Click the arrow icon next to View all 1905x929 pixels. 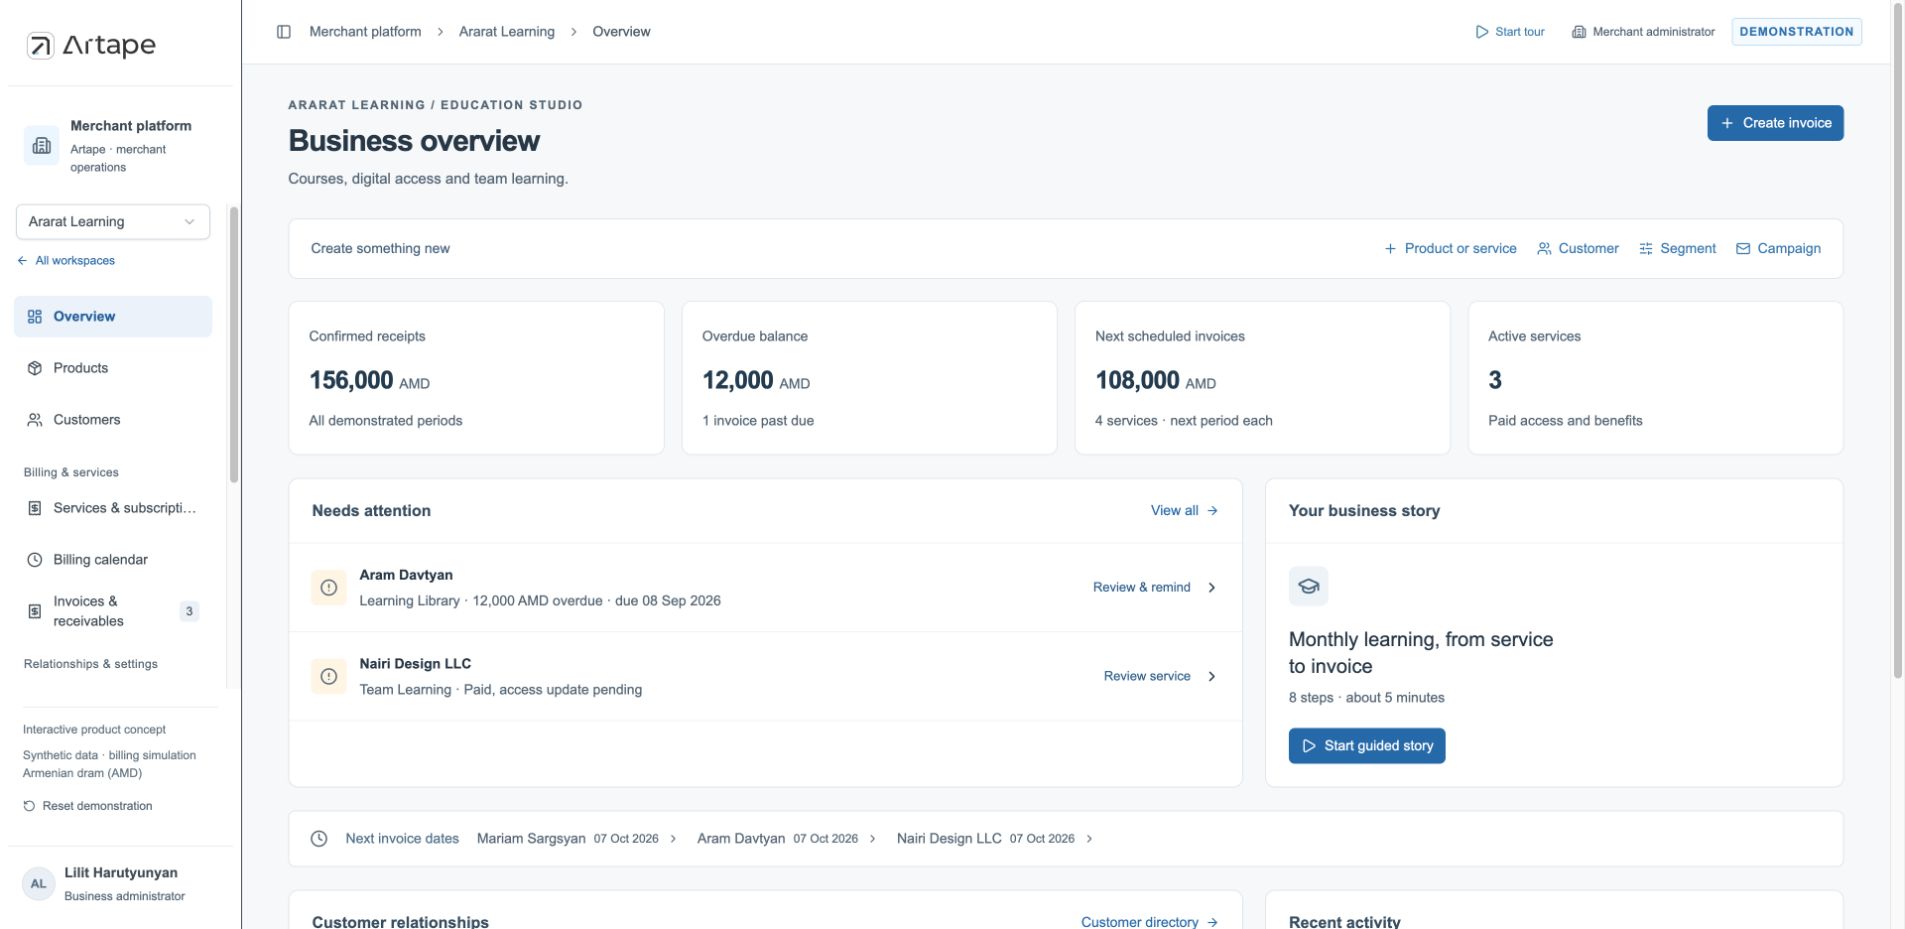pyautogui.click(x=1212, y=511)
